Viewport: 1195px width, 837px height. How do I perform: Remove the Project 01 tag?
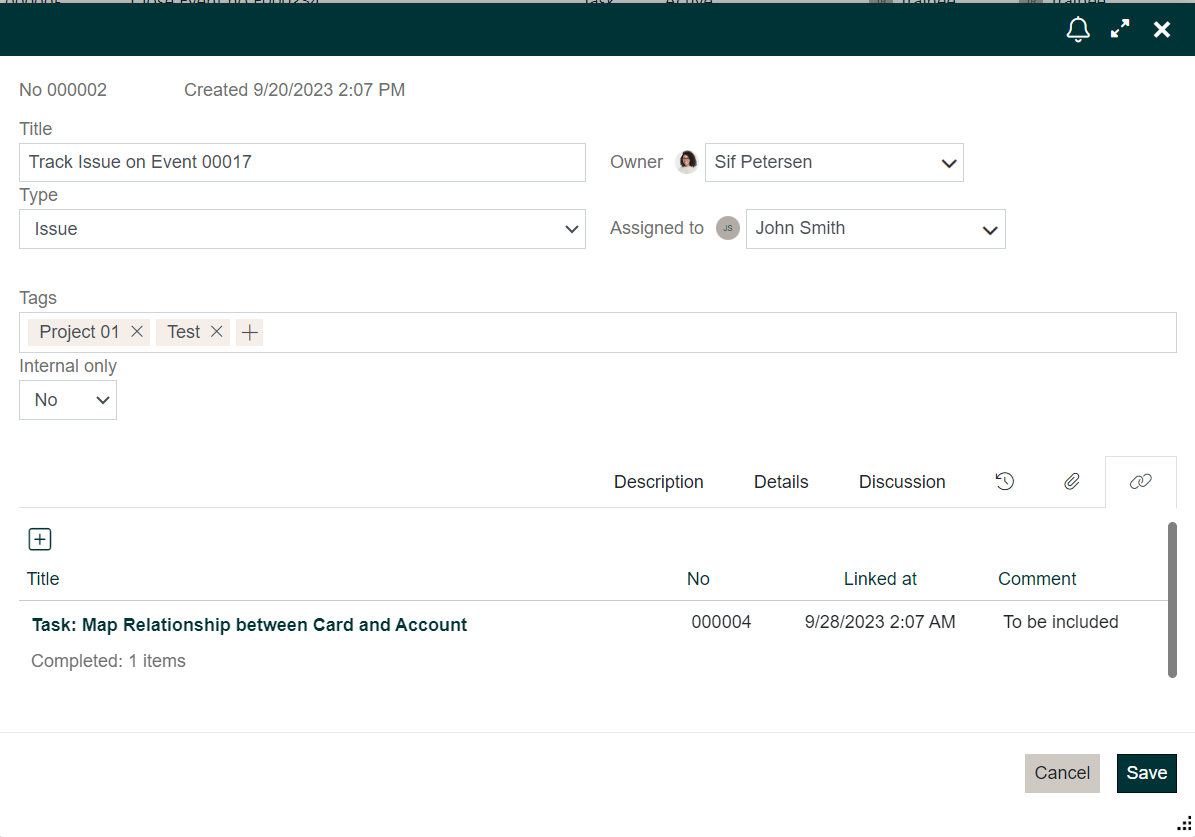[138, 332]
